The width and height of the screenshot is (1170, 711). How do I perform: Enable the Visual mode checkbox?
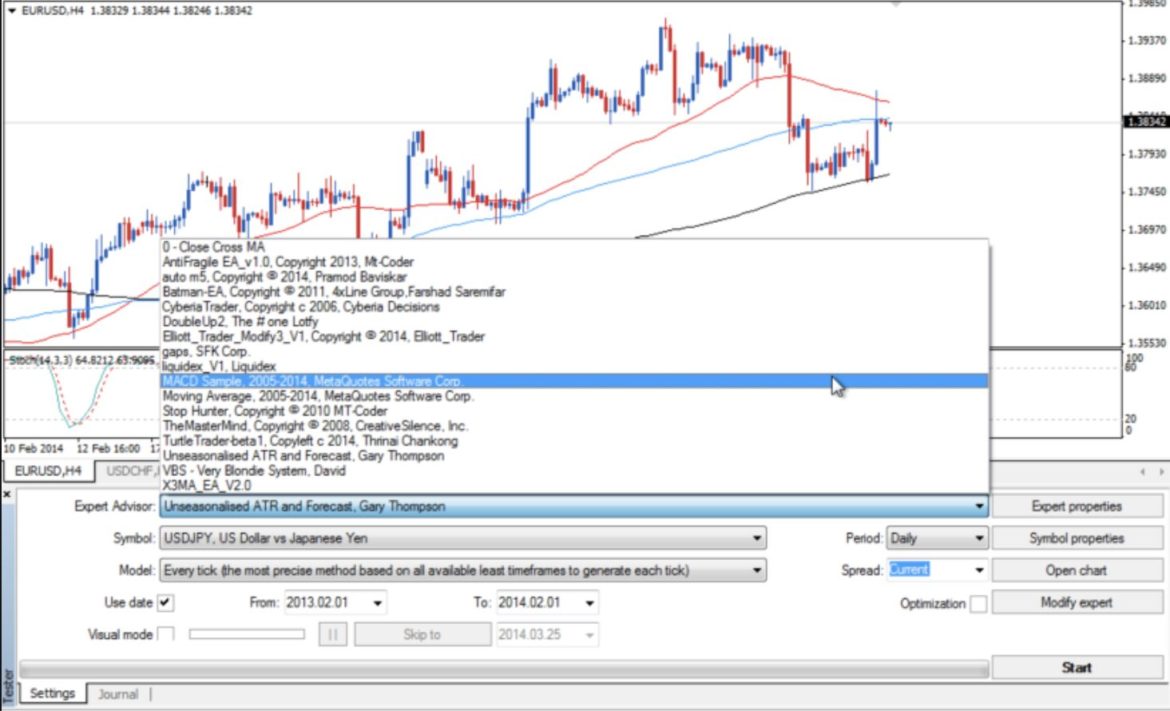click(x=166, y=633)
